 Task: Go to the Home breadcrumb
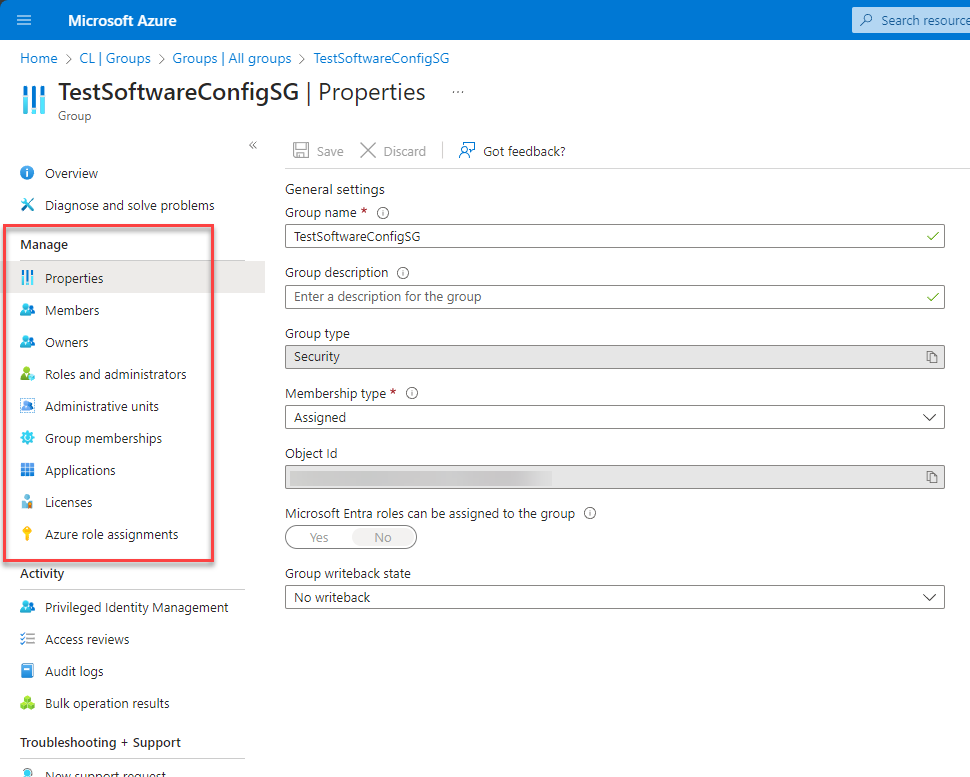(38, 58)
